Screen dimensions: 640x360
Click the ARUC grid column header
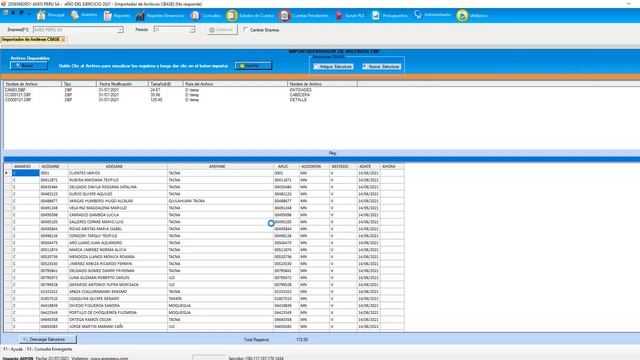click(x=286, y=167)
